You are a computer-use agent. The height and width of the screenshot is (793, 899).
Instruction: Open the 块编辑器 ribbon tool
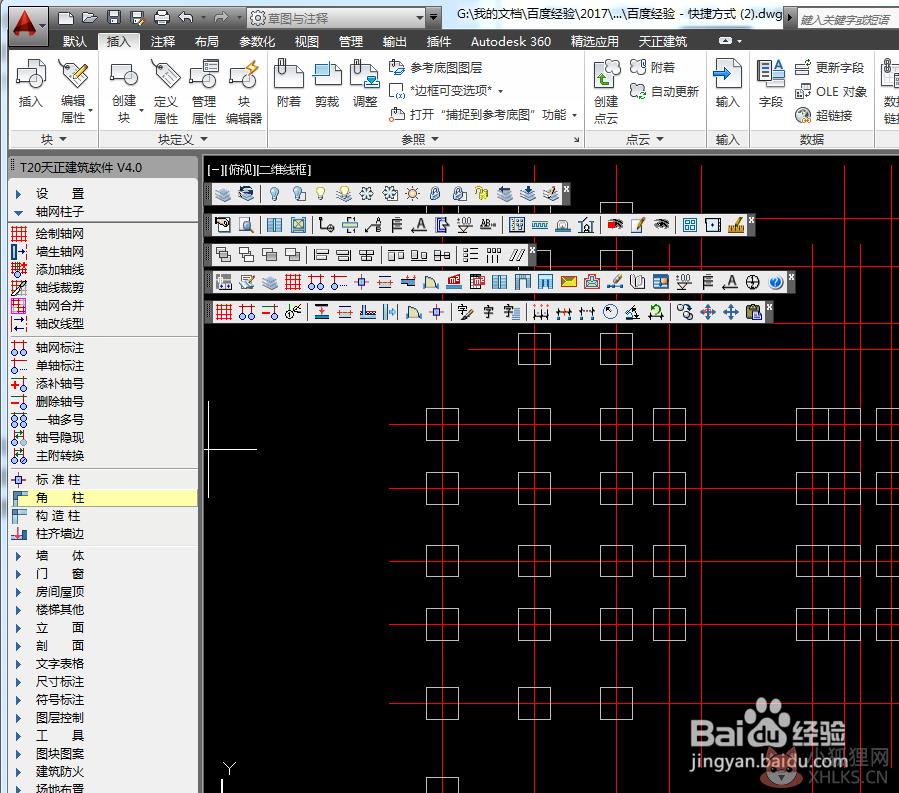(x=244, y=92)
